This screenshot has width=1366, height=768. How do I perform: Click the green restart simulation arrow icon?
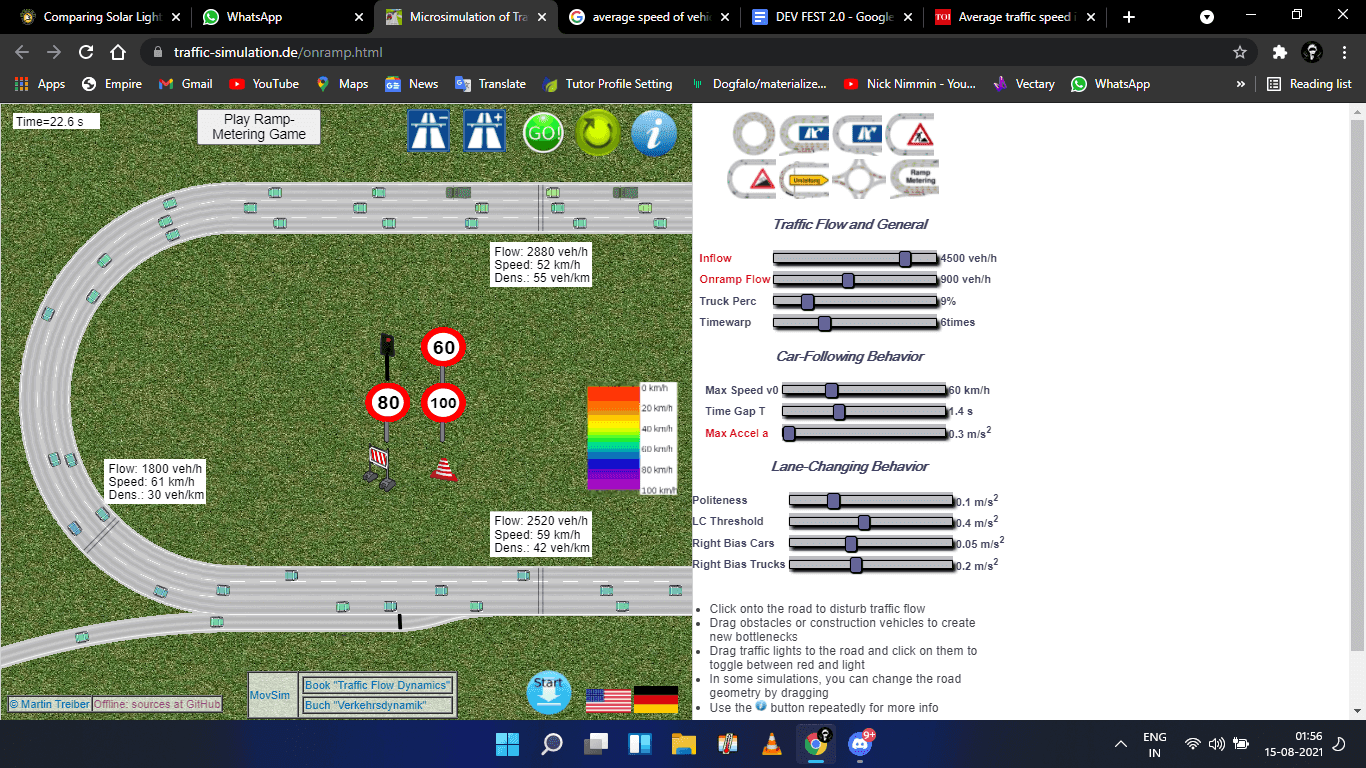(x=598, y=133)
